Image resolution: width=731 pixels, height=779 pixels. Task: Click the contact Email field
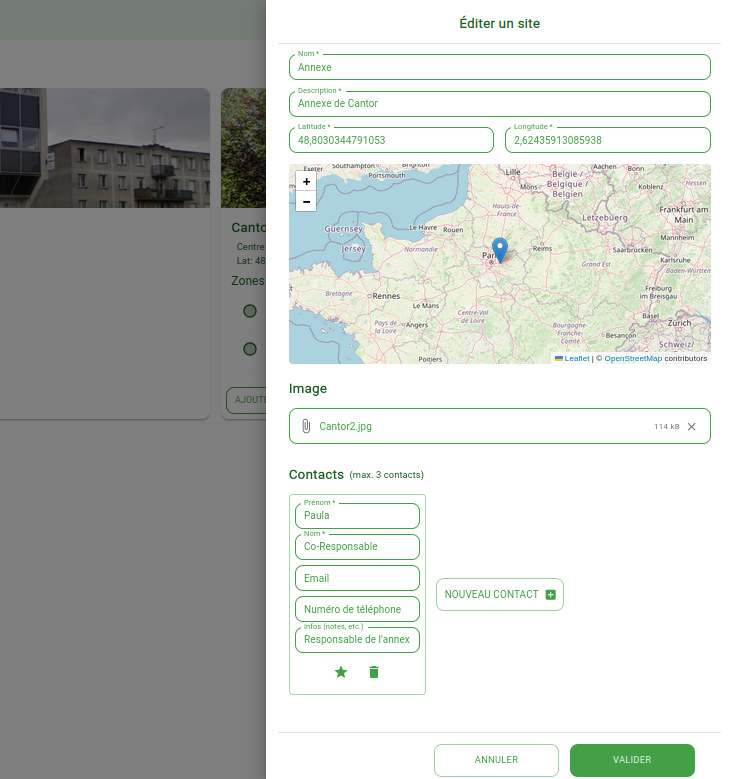(357, 578)
